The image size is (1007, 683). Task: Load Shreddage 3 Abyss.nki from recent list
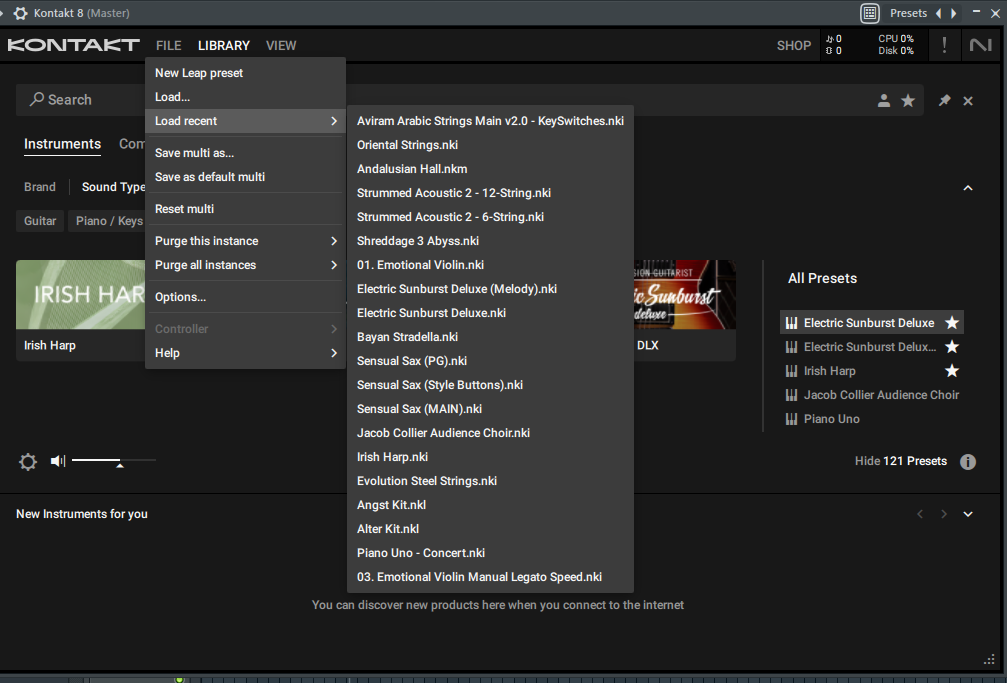pos(418,241)
